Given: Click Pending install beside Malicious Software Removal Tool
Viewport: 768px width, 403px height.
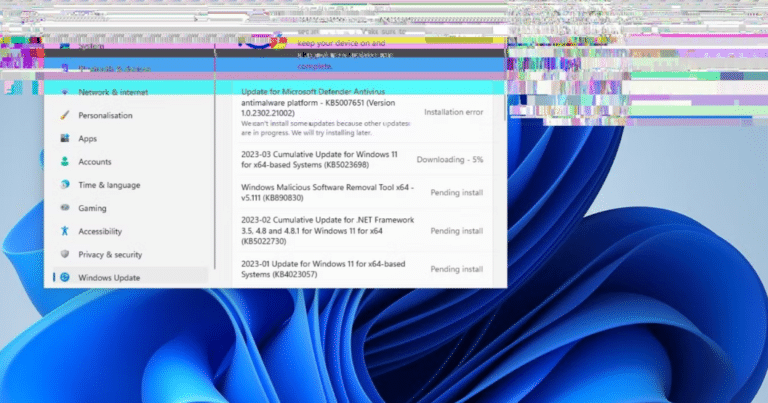Looking at the screenshot, I should pyautogui.click(x=456, y=193).
